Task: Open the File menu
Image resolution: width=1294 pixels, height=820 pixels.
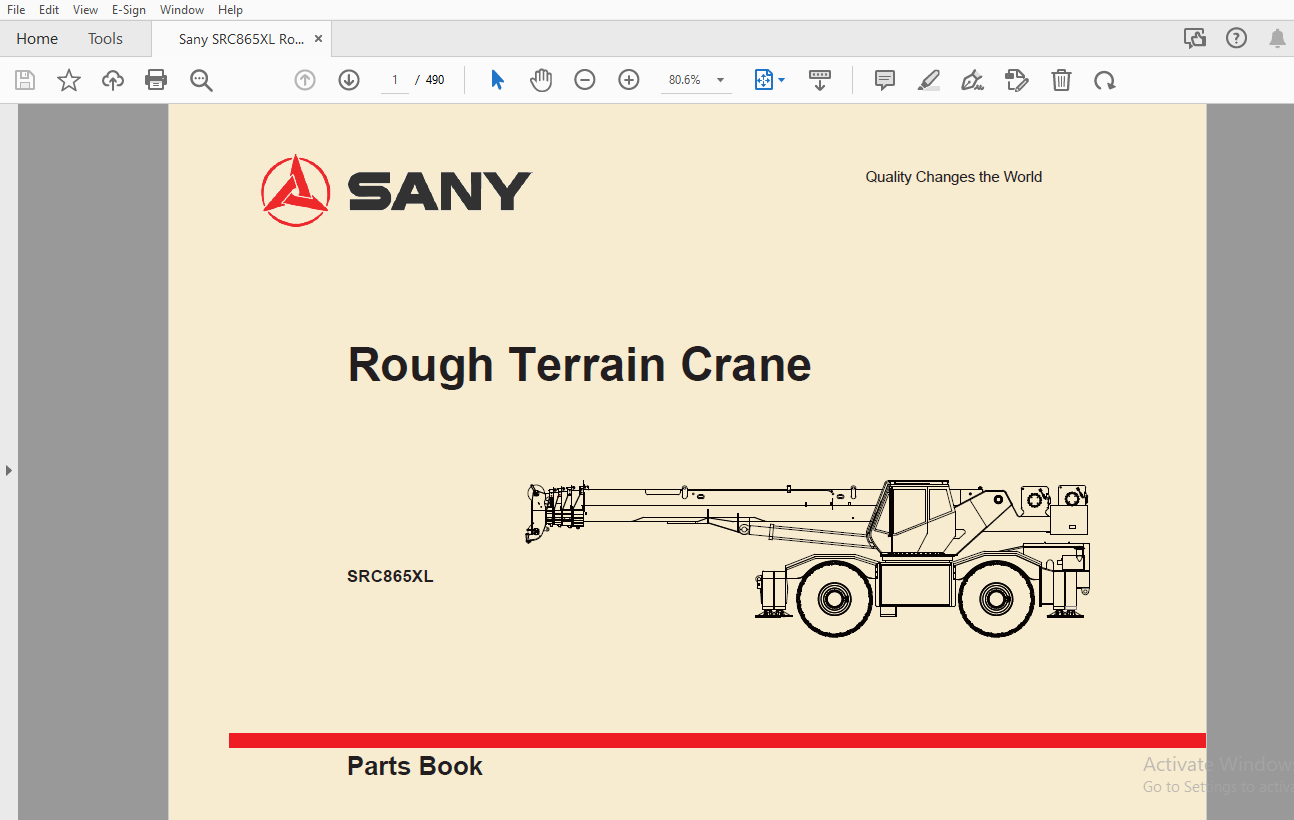Action: click(16, 9)
